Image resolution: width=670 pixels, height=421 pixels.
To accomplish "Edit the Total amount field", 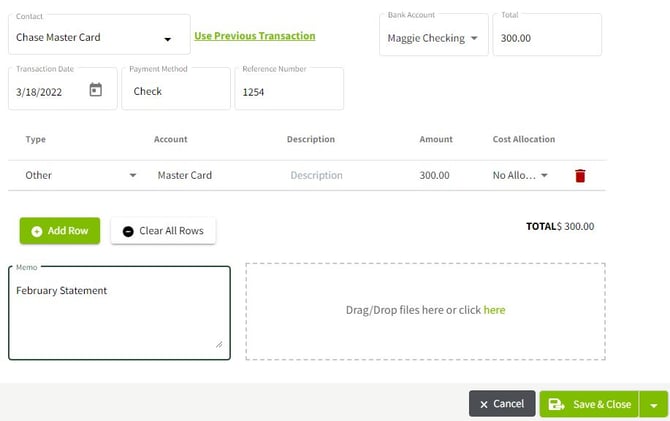I will point(548,38).
